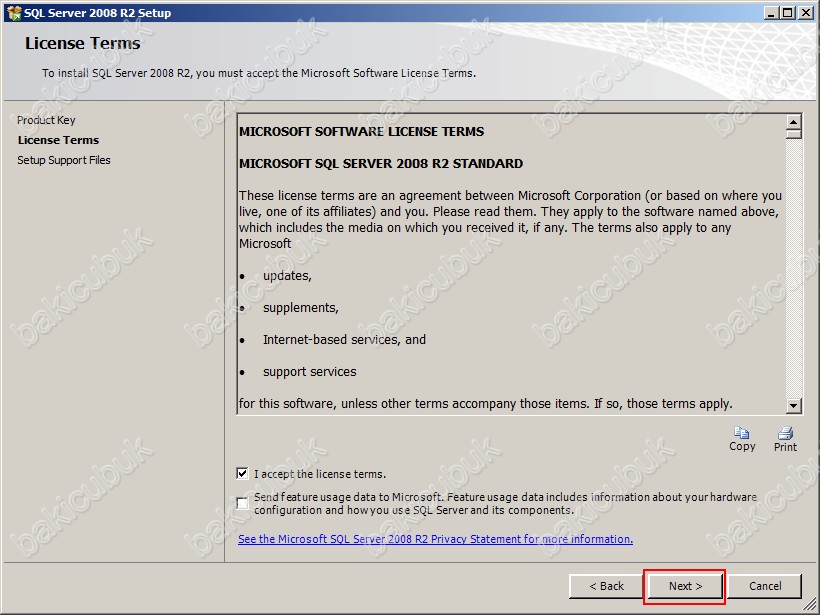Click the empty scrollbar track in license box
Image resolution: width=820 pixels, height=615 pixels.
[794, 270]
